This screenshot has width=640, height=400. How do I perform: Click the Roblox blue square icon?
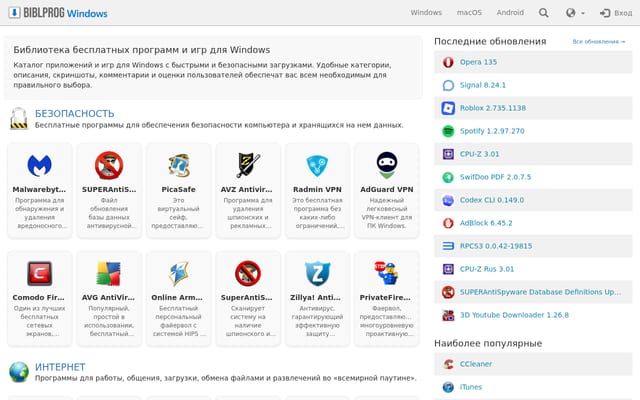pyautogui.click(x=448, y=108)
